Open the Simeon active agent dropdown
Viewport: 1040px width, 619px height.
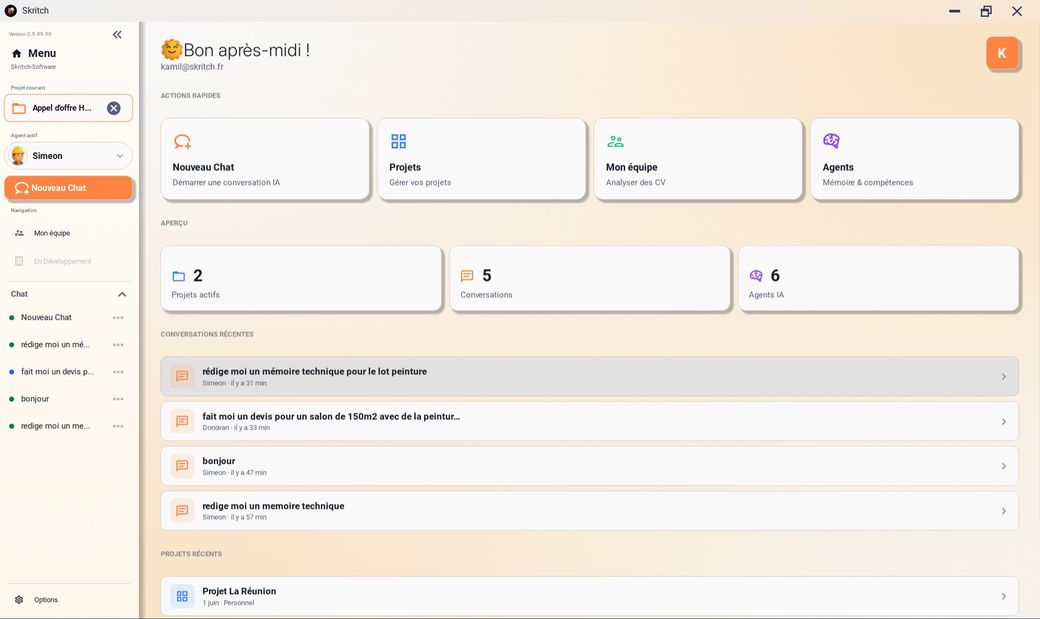pyautogui.click(x=68, y=156)
